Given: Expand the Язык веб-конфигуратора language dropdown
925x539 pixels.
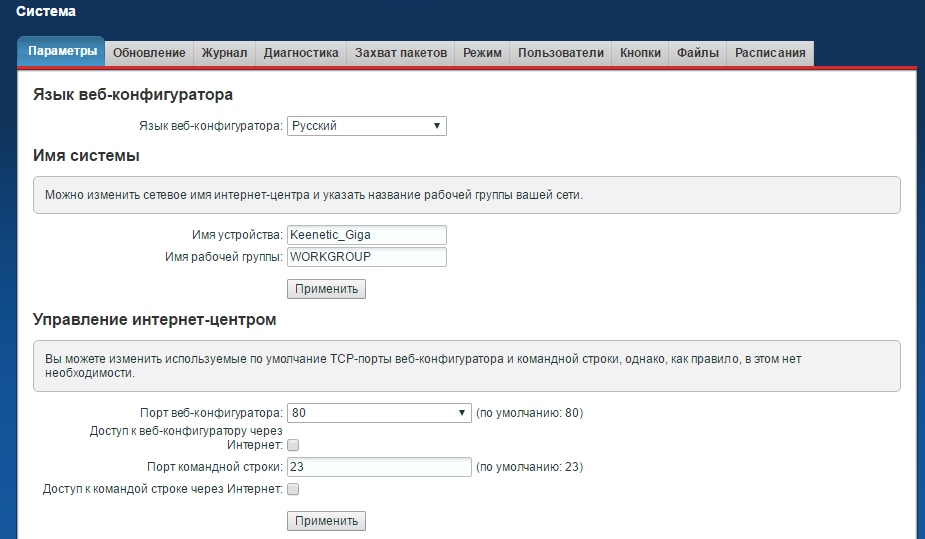Looking at the screenshot, I should click(x=366, y=126).
